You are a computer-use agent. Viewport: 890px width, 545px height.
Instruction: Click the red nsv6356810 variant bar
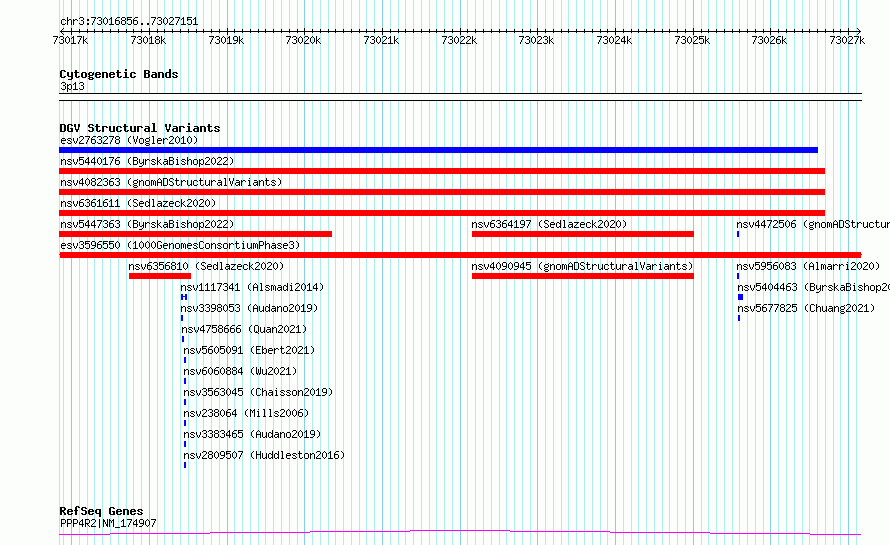click(159, 276)
